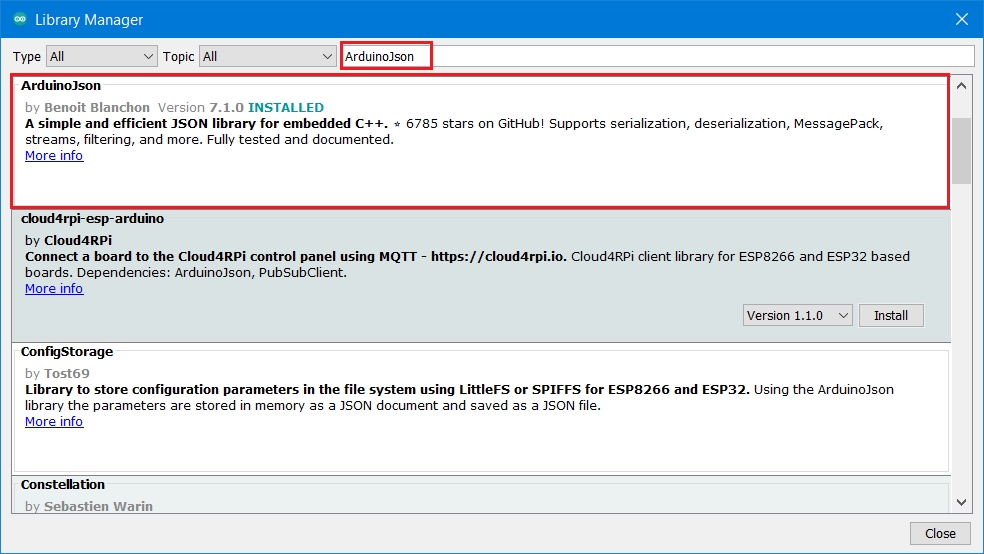Open More info link for cloud4rpi-esp-arduino
The width and height of the screenshot is (984, 554).
point(54,289)
